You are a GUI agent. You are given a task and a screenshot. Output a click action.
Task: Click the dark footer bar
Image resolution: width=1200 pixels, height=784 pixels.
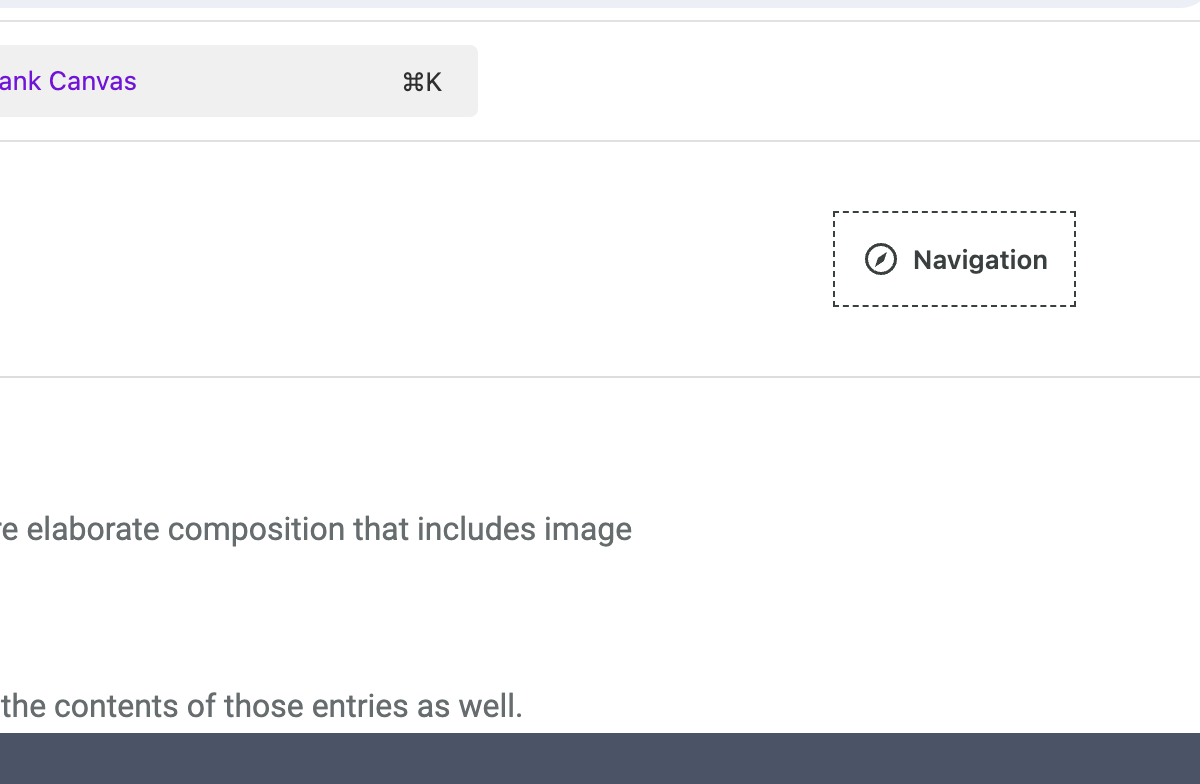(600, 759)
